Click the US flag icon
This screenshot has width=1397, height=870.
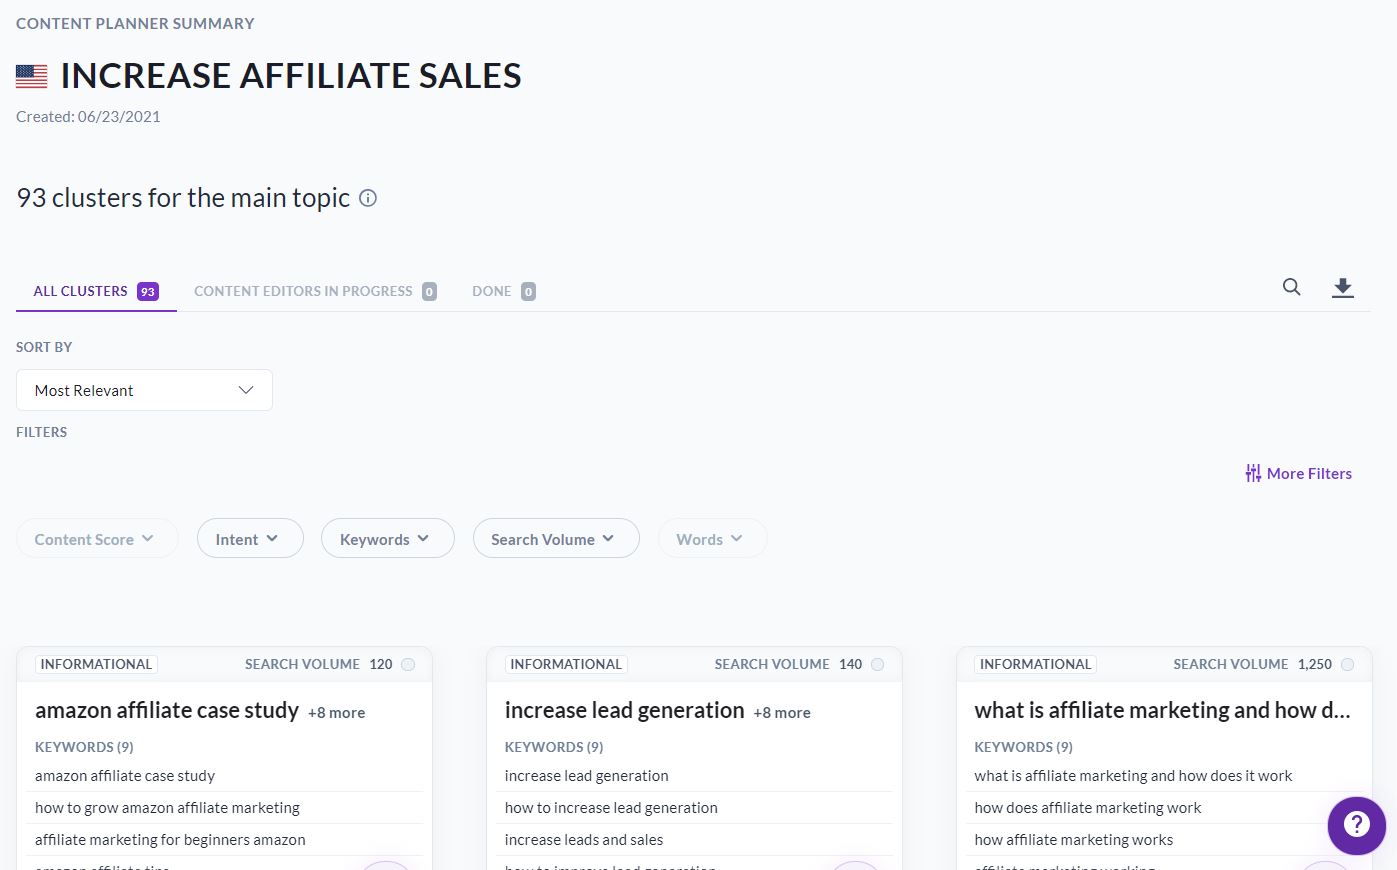[32, 76]
